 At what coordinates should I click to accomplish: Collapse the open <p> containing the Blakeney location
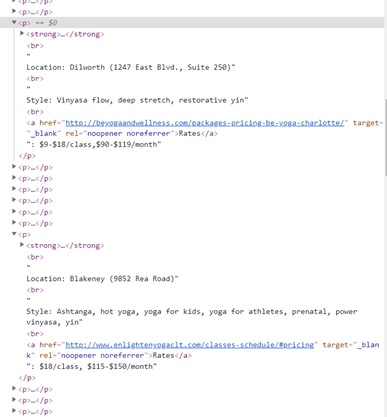tap(14, 234)
